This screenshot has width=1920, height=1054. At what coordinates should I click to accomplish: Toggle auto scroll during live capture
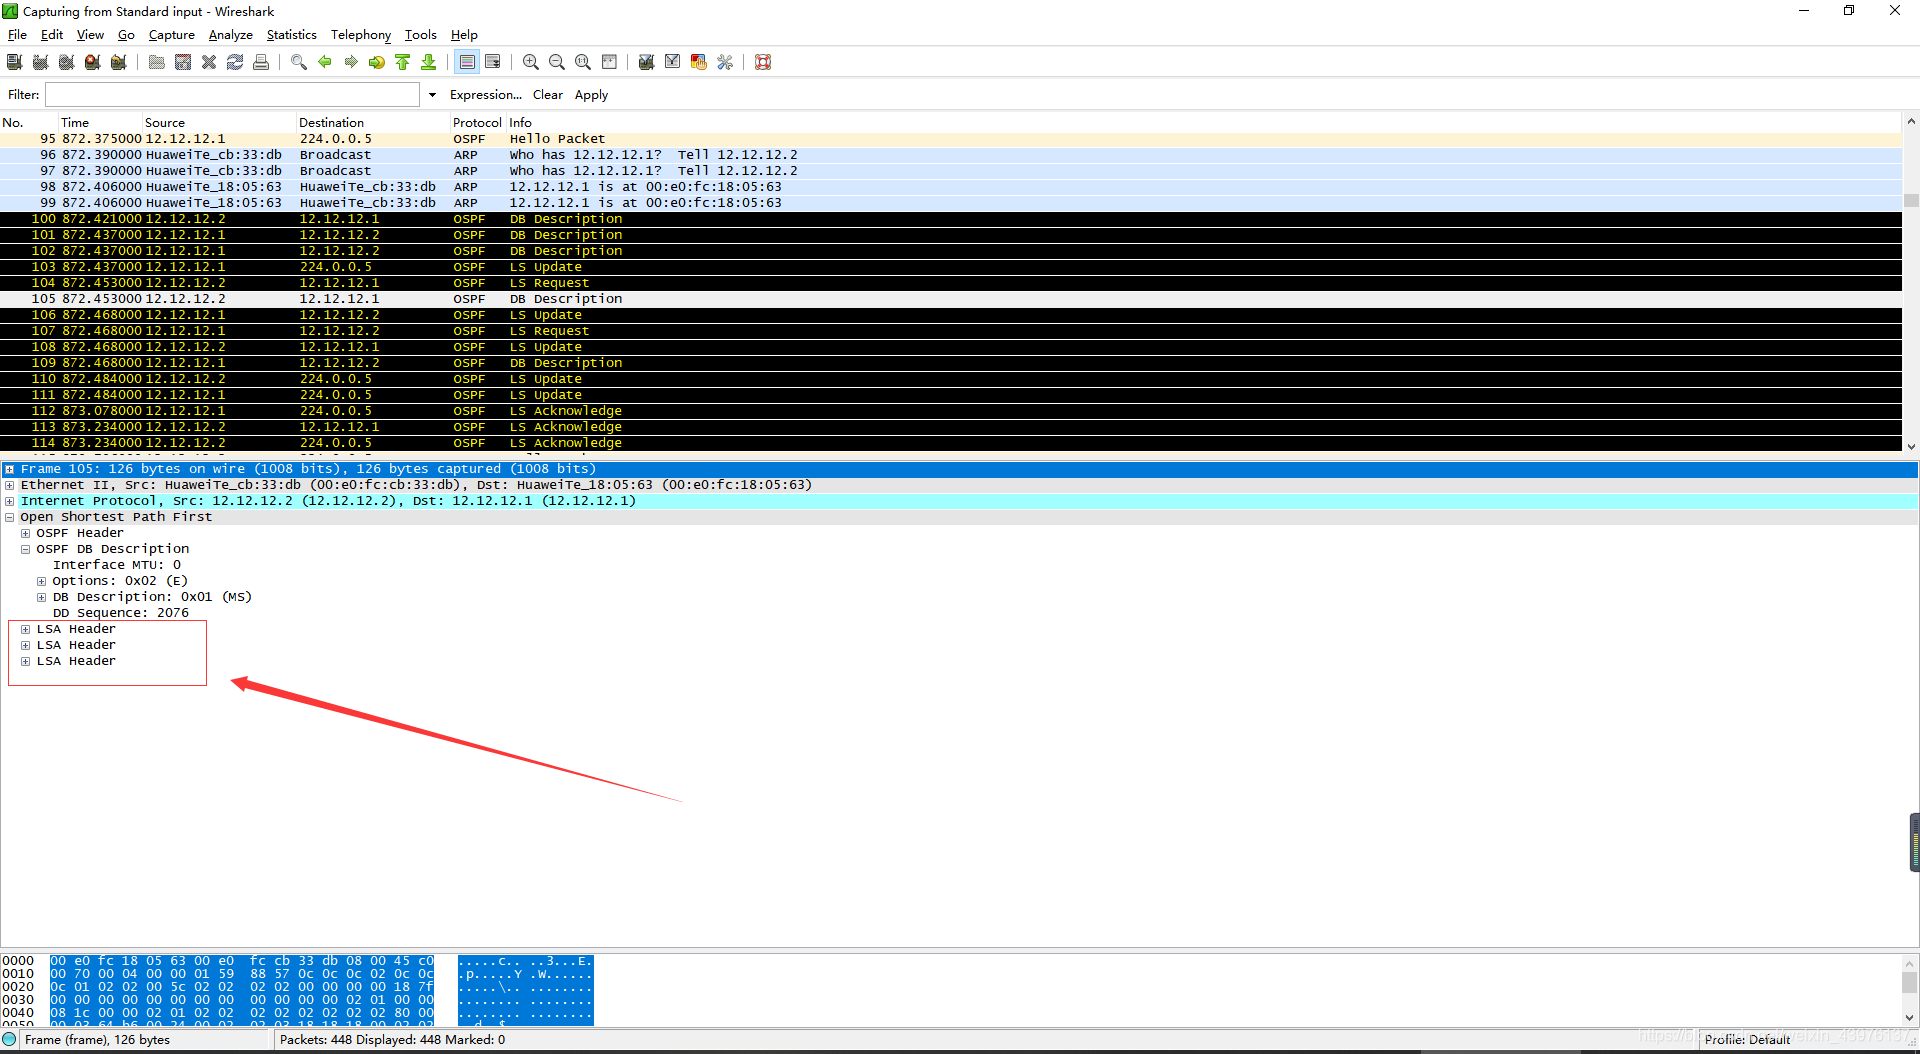[493, 62]
